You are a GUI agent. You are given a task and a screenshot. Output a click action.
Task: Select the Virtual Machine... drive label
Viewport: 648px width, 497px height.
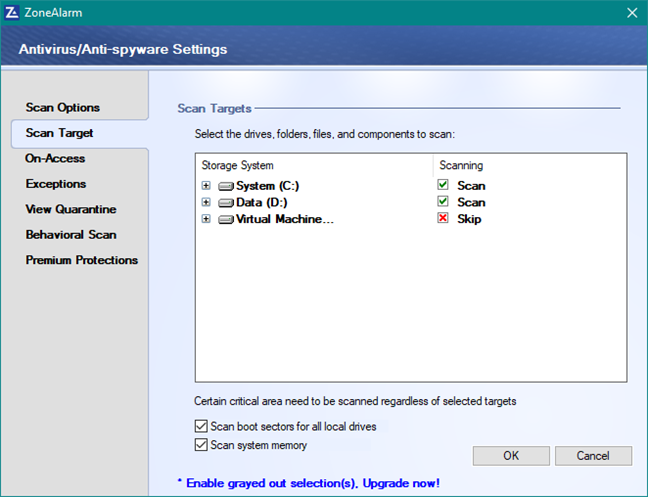285,219
